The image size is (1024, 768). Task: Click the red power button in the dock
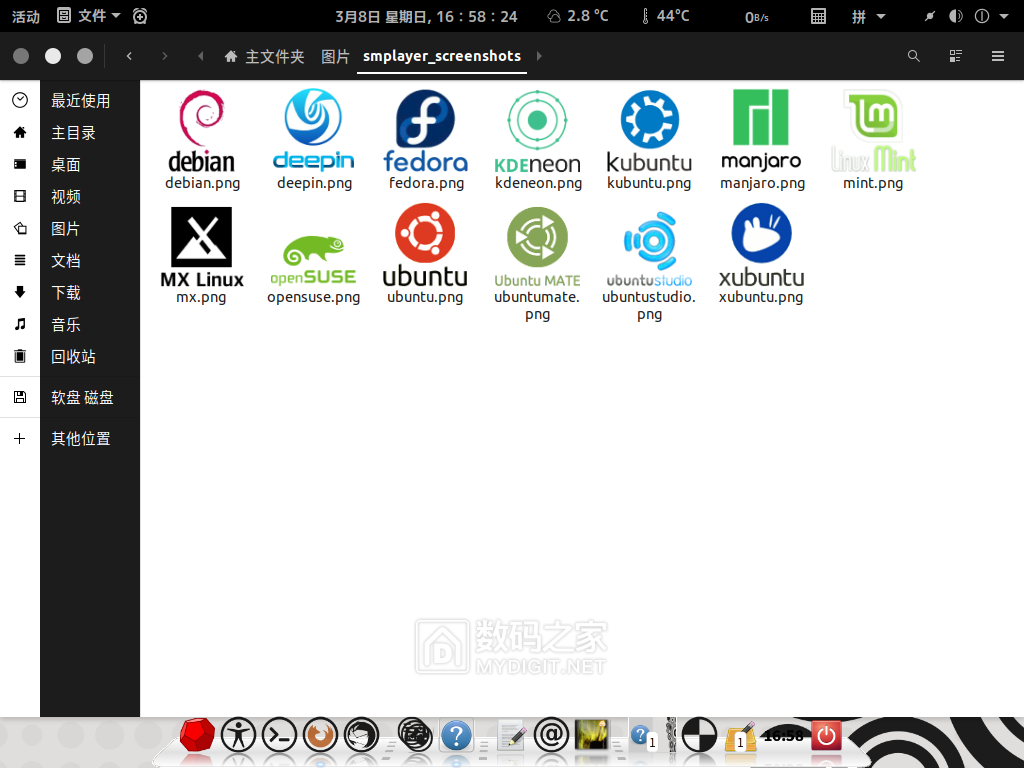tap(826, 735)
